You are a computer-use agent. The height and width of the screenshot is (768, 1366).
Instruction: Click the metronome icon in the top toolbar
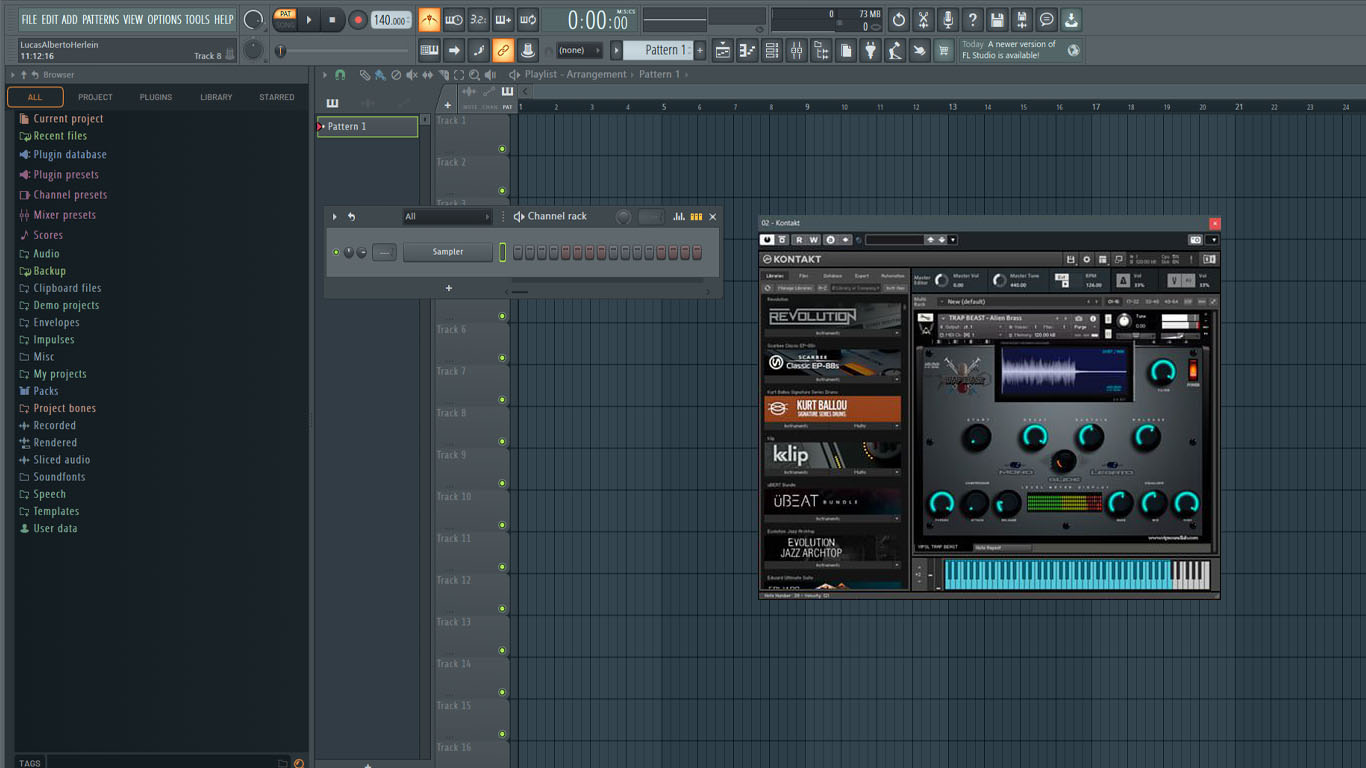coord(429,19)
